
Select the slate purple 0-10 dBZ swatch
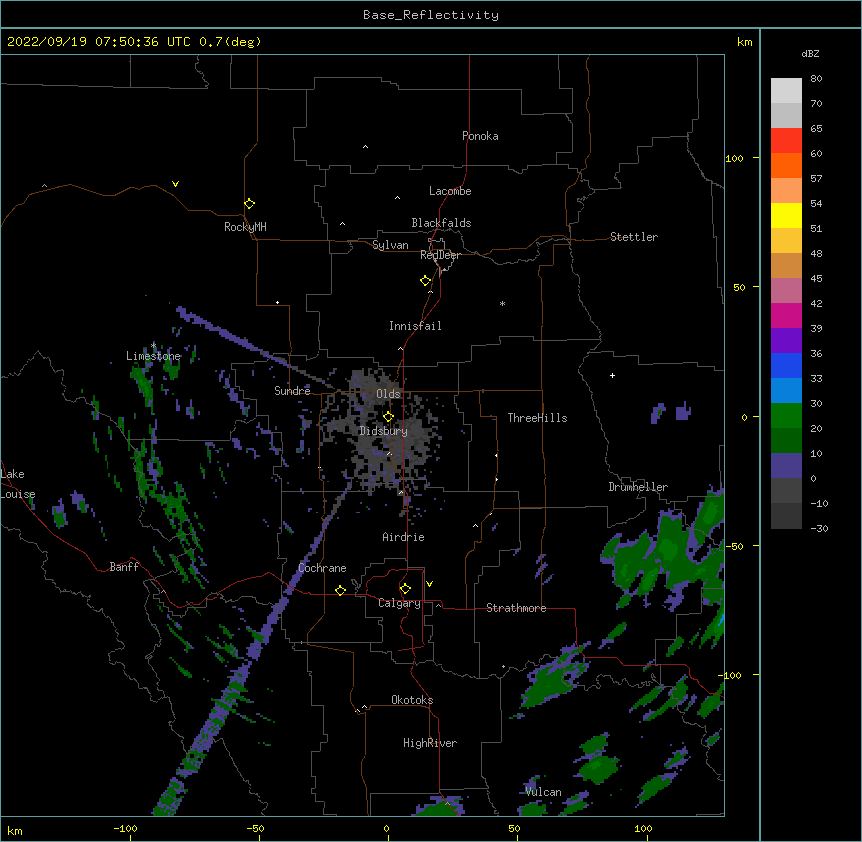pyautogui.click(x=786, y=466)
